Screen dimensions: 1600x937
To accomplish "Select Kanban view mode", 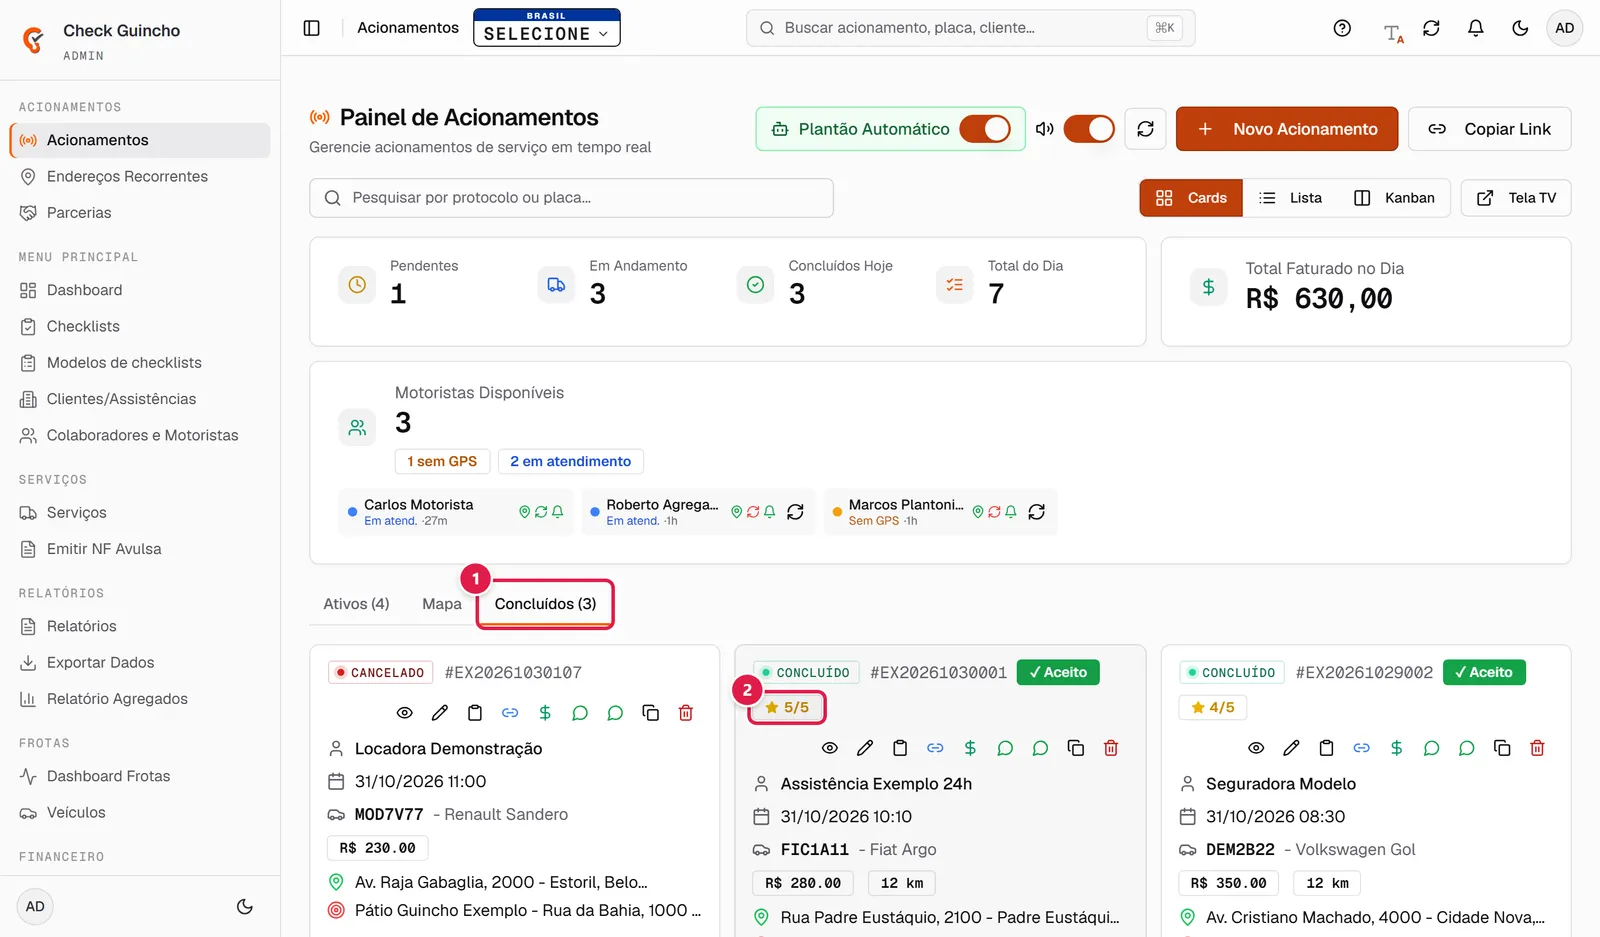I will [1394, 198].
